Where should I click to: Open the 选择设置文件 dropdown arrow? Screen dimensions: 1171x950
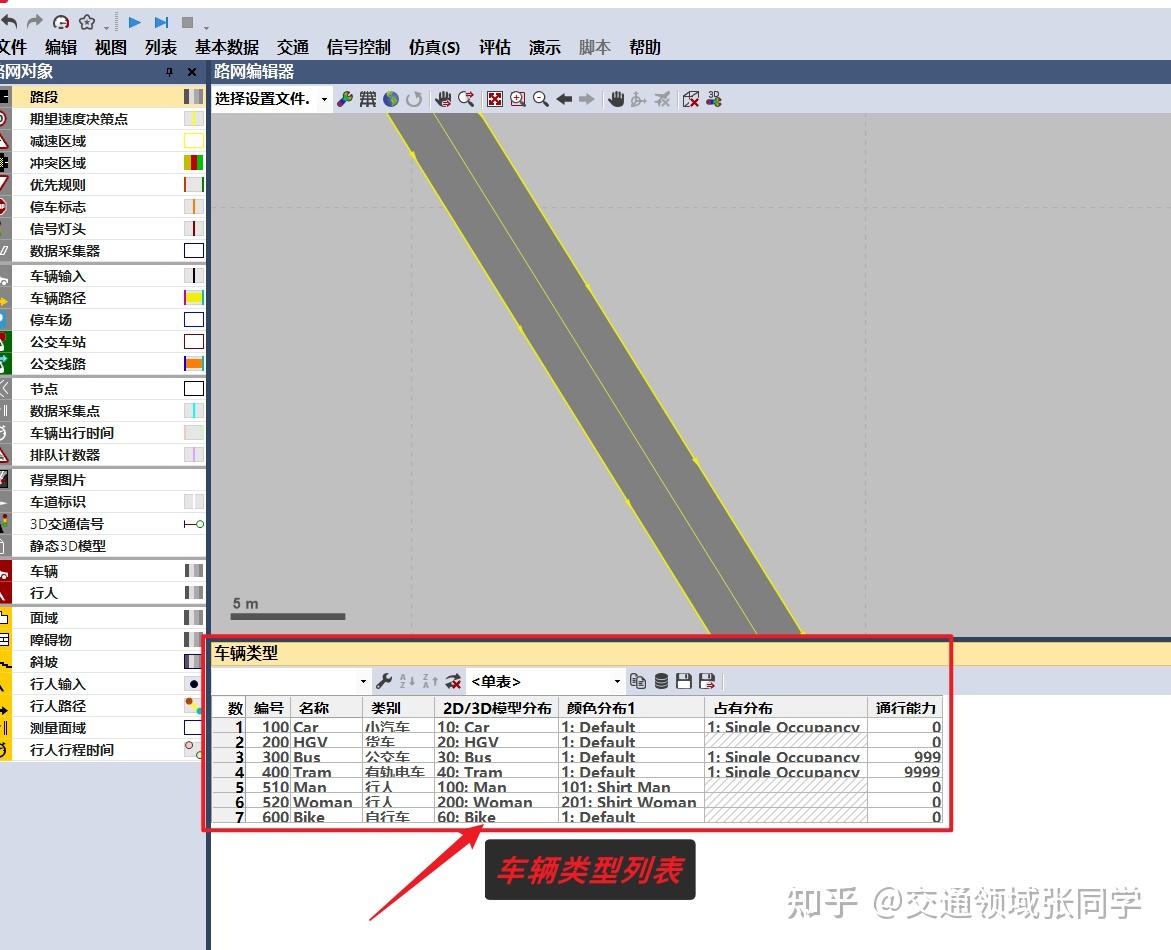(324, 98)
